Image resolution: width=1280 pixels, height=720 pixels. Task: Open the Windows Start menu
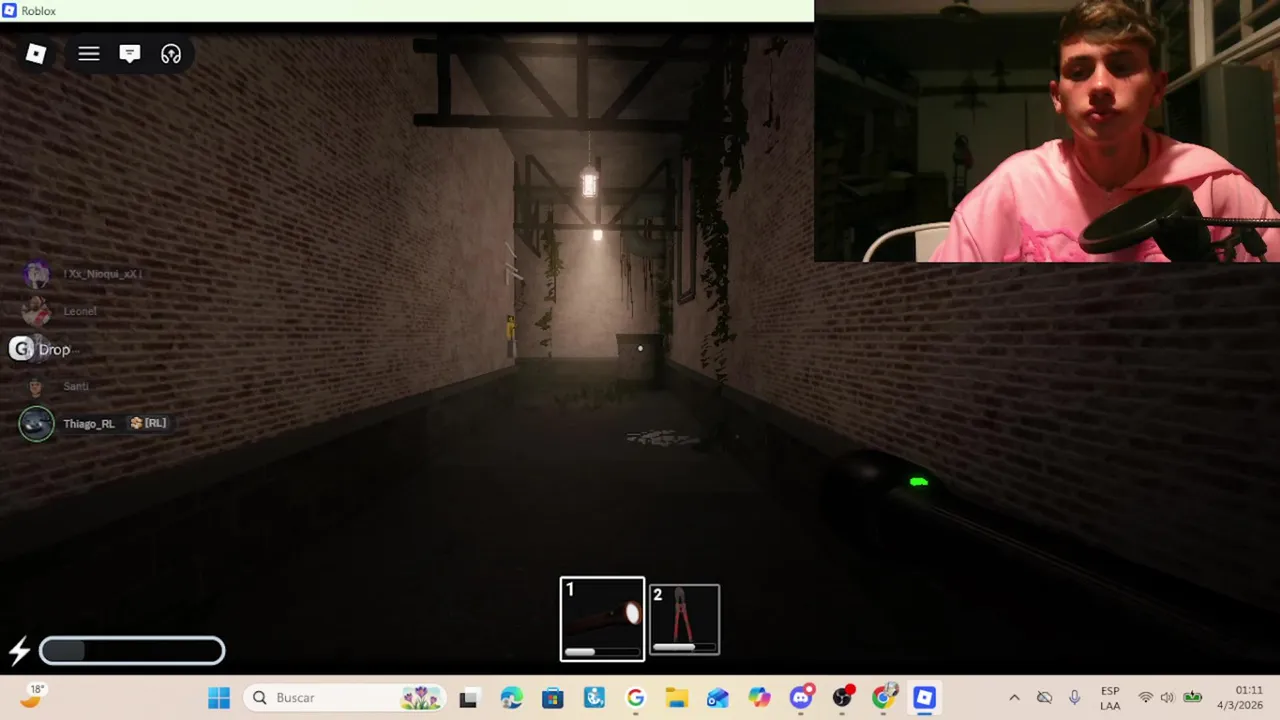[x=219, y=698]
